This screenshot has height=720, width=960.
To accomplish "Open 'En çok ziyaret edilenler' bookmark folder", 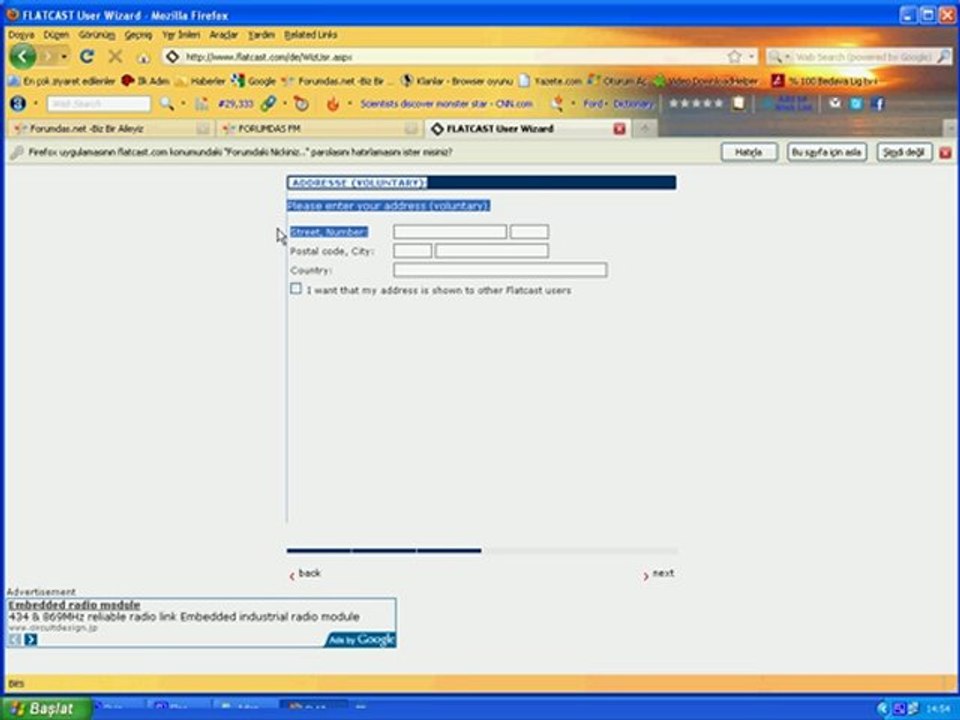I will (x=61, y=81).
